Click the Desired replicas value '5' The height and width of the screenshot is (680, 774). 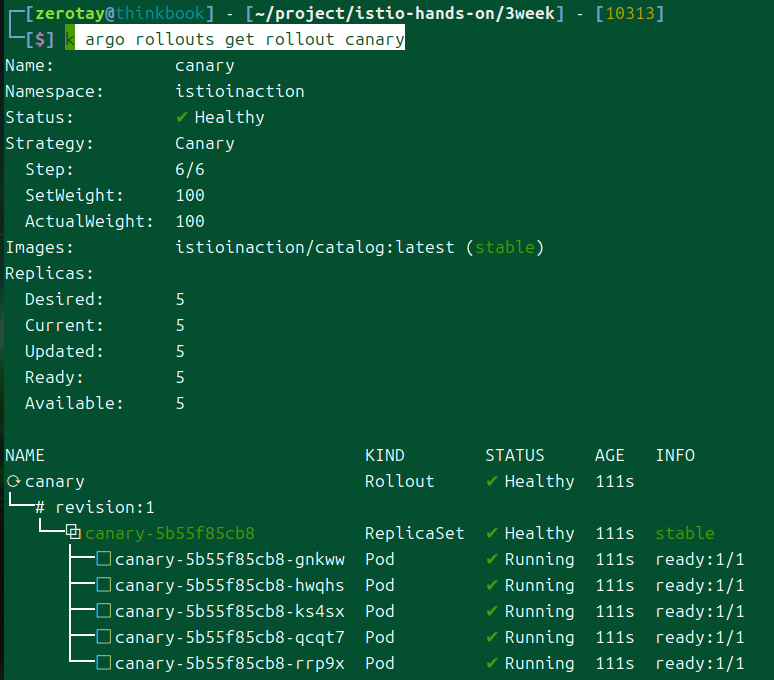click(x=180, y=299)
